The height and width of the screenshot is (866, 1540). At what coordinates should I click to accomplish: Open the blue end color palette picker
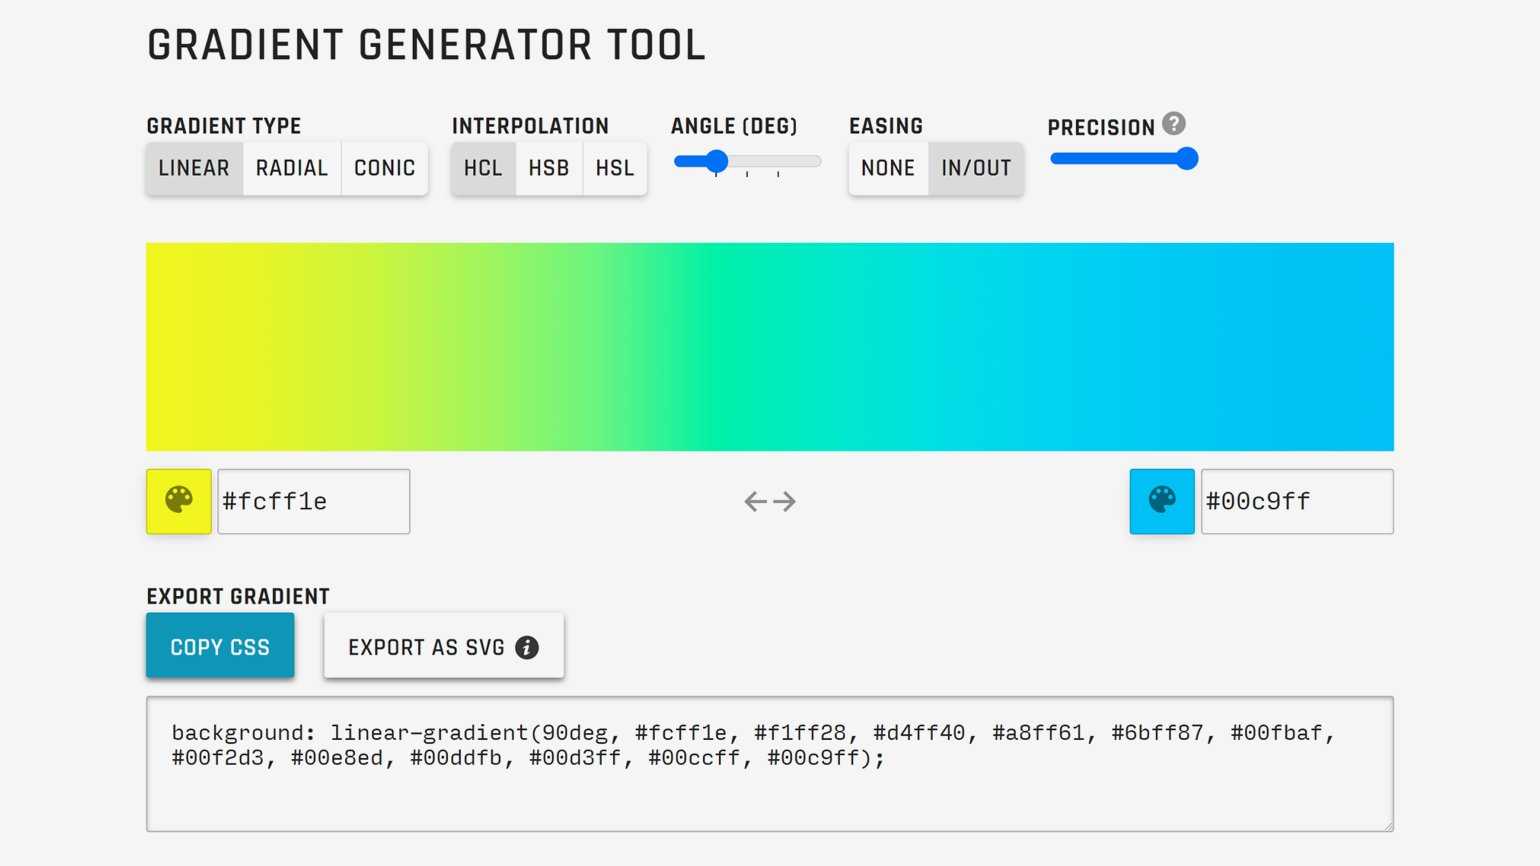tap(1161, 501)
